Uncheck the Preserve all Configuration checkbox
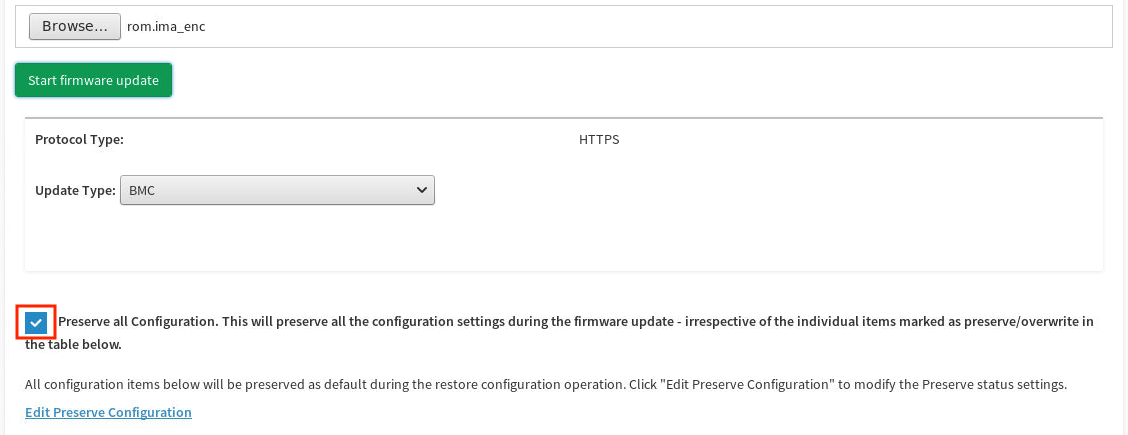The image size is (1128, 435). pos(36,322)
